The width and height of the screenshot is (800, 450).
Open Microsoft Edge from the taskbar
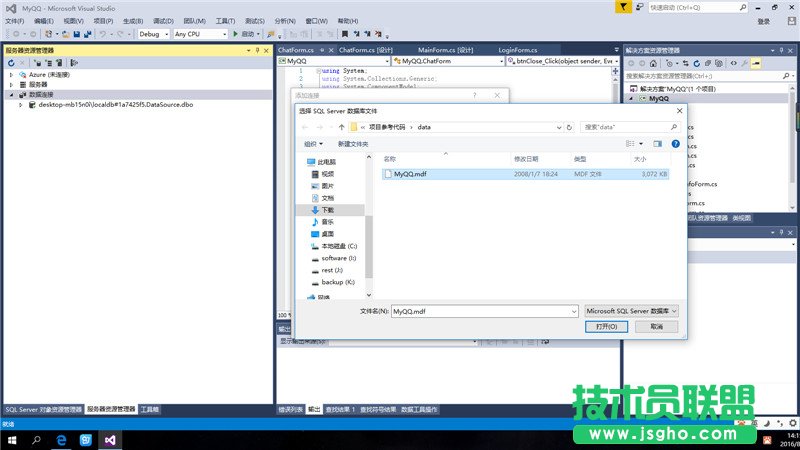pyautogui.click(x=61, y=440)
